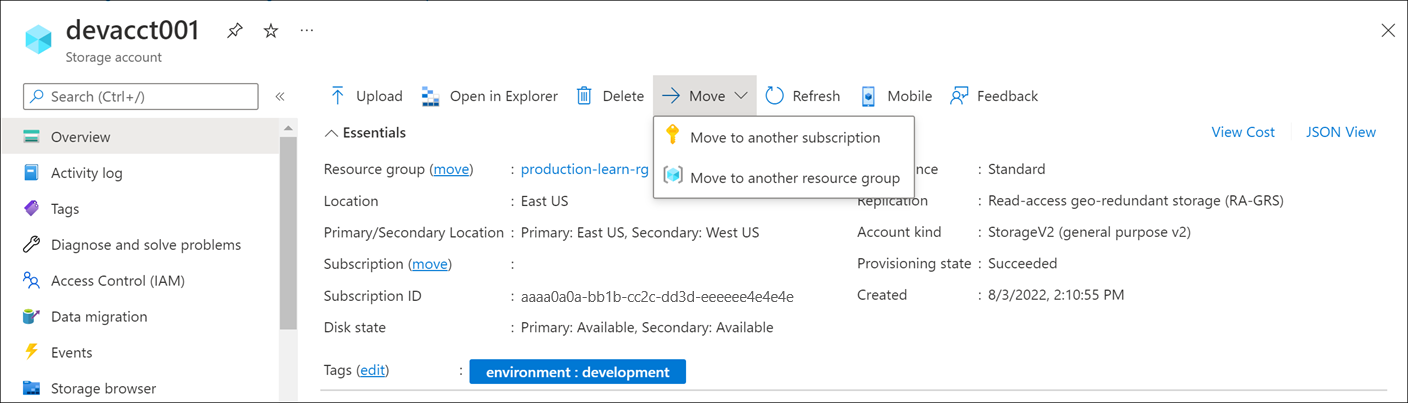Click the Feedback person icon
1408x403 pixels.
point(959,96)
